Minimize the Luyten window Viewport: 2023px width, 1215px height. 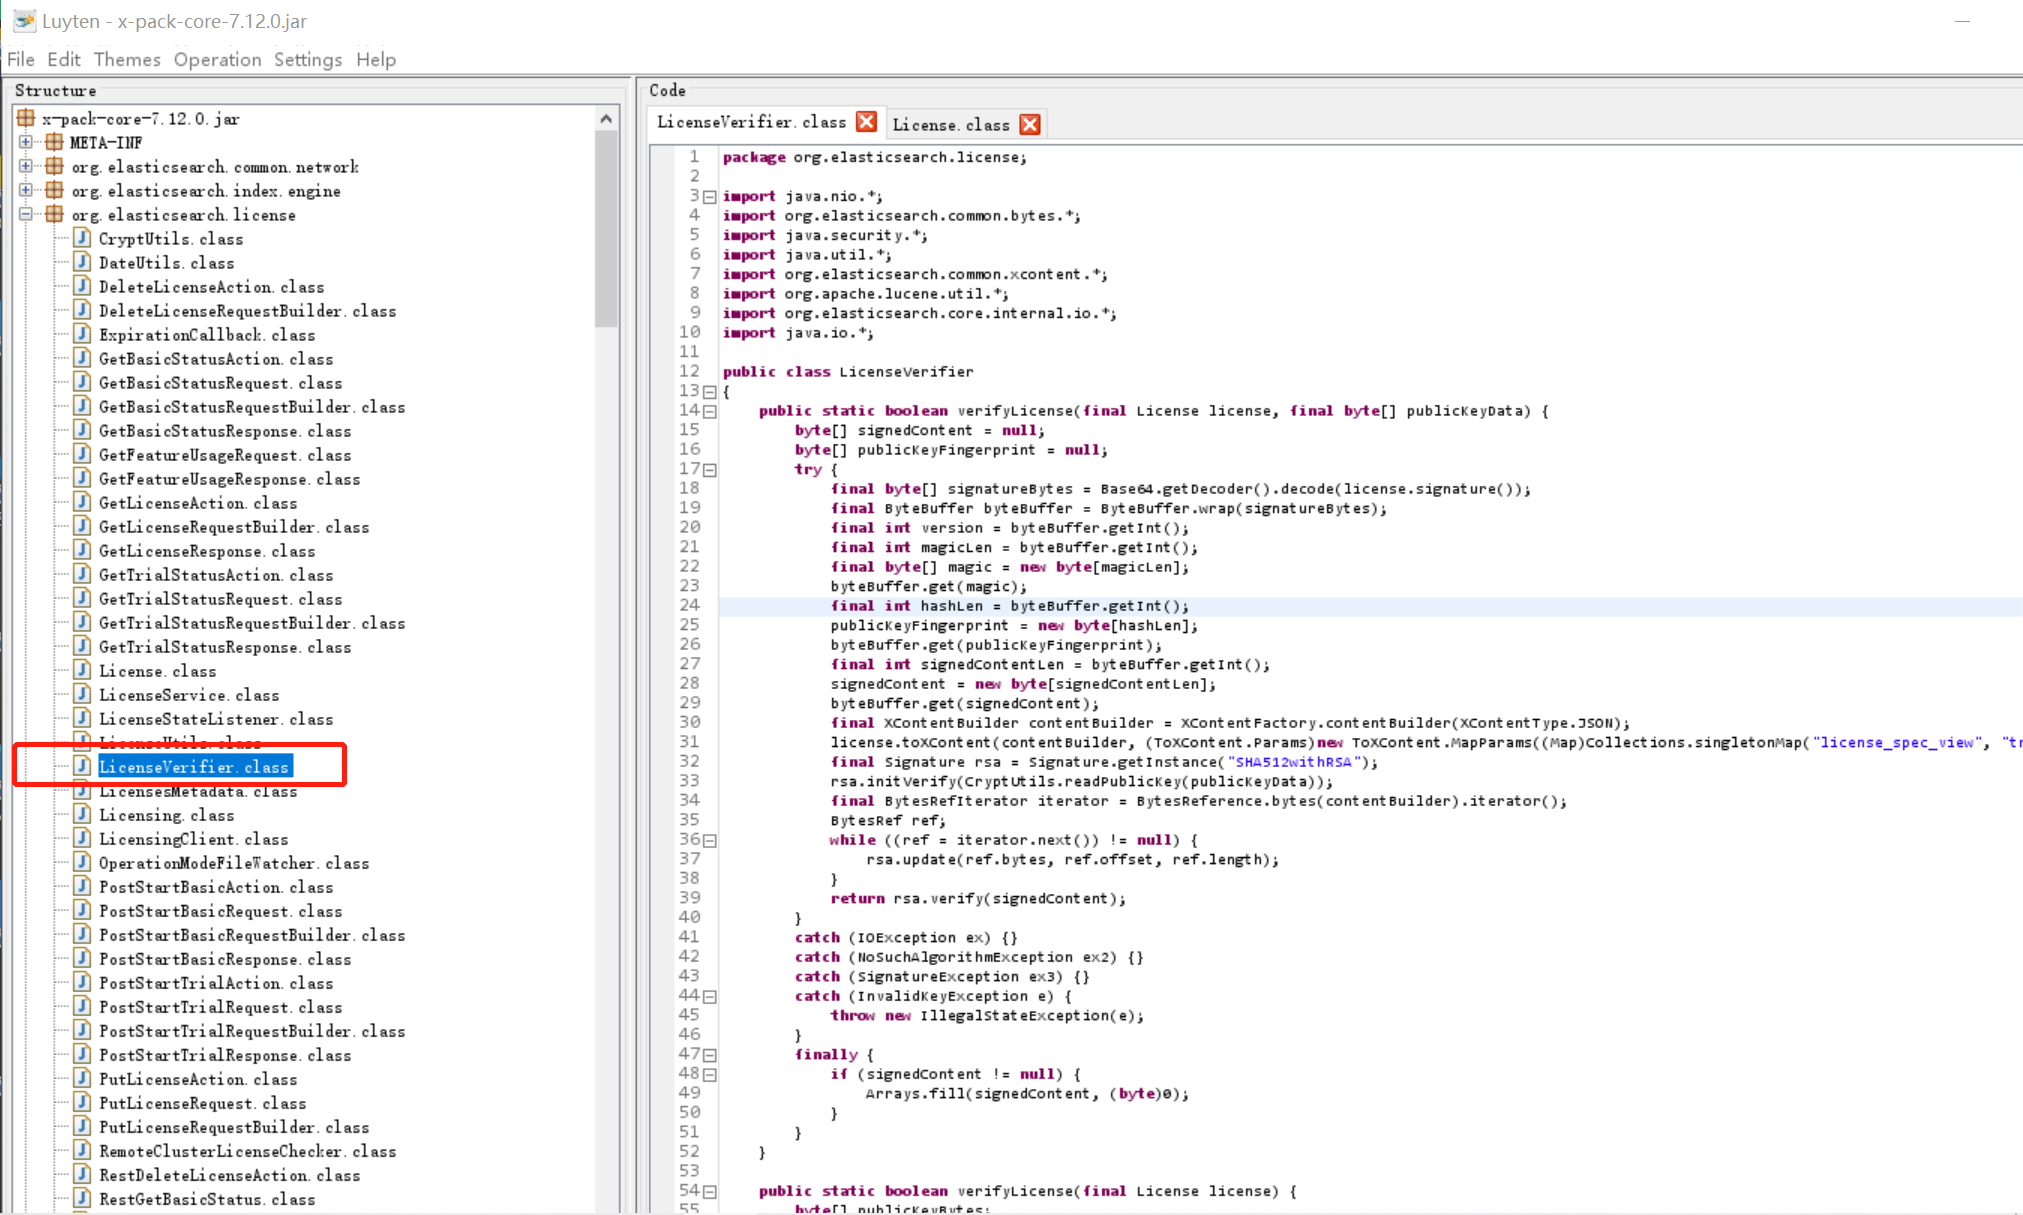tap(1962, 21)
